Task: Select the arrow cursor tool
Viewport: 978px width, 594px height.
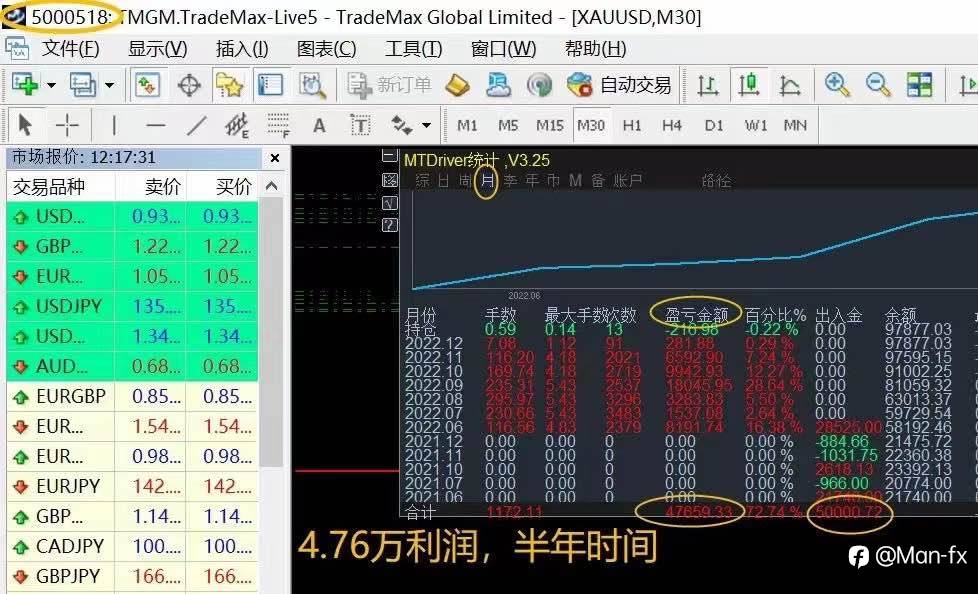Action: pyautogui.click(x=25, y=125)
